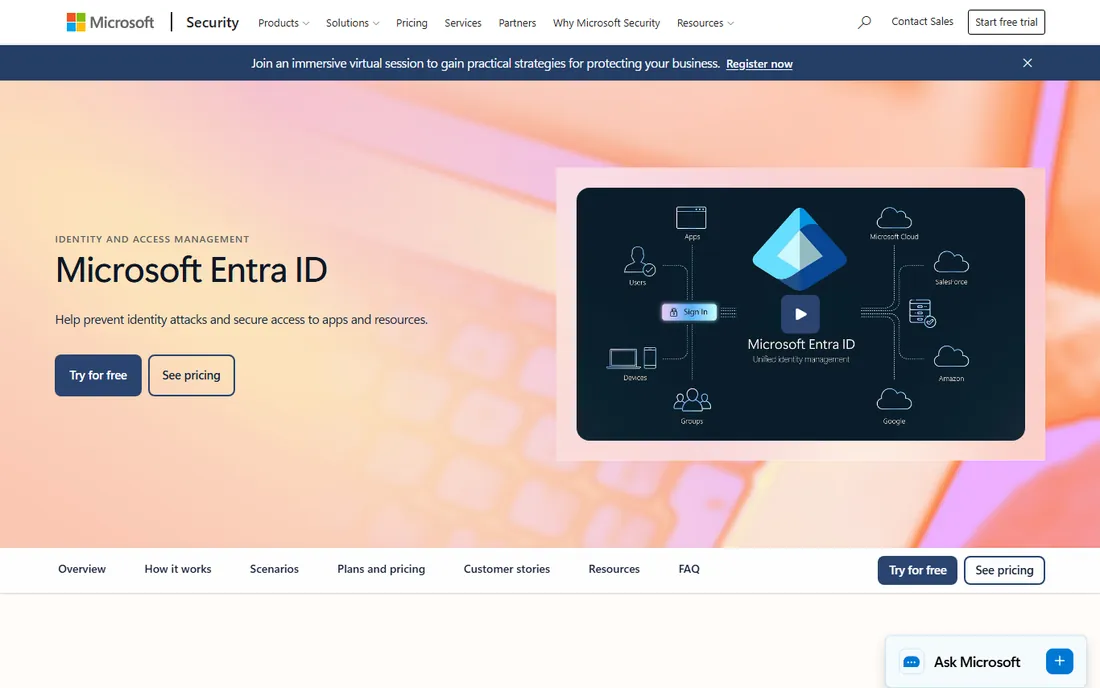The width and height of the screenshot is (1100, 688).
Task: Click the server database icon in diagram
Action: [922, 313]
